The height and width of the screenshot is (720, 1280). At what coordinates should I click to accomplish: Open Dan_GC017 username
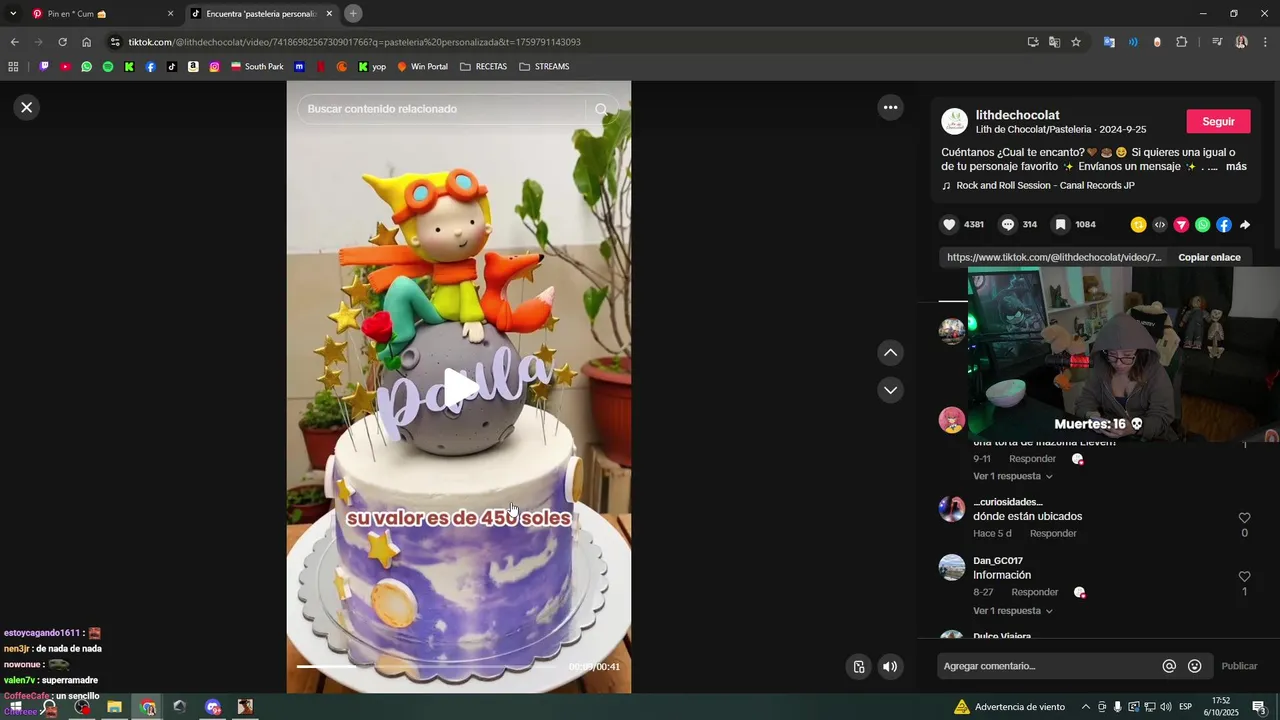point(998,561)
